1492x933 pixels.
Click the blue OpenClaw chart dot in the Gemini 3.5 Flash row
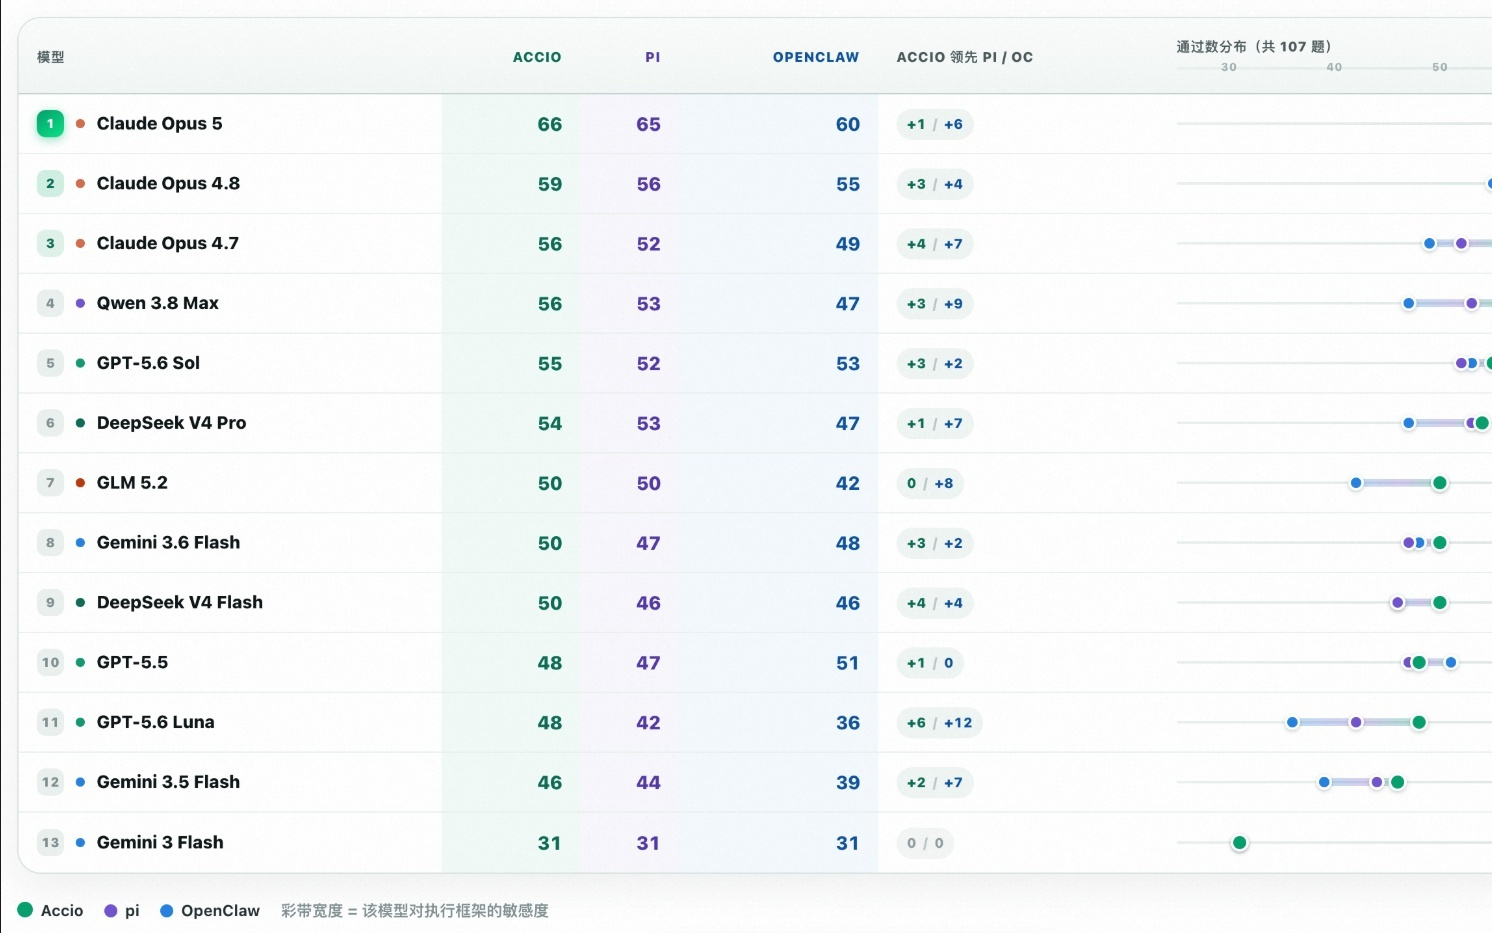pyautogui.click(x=1324, y=782)
